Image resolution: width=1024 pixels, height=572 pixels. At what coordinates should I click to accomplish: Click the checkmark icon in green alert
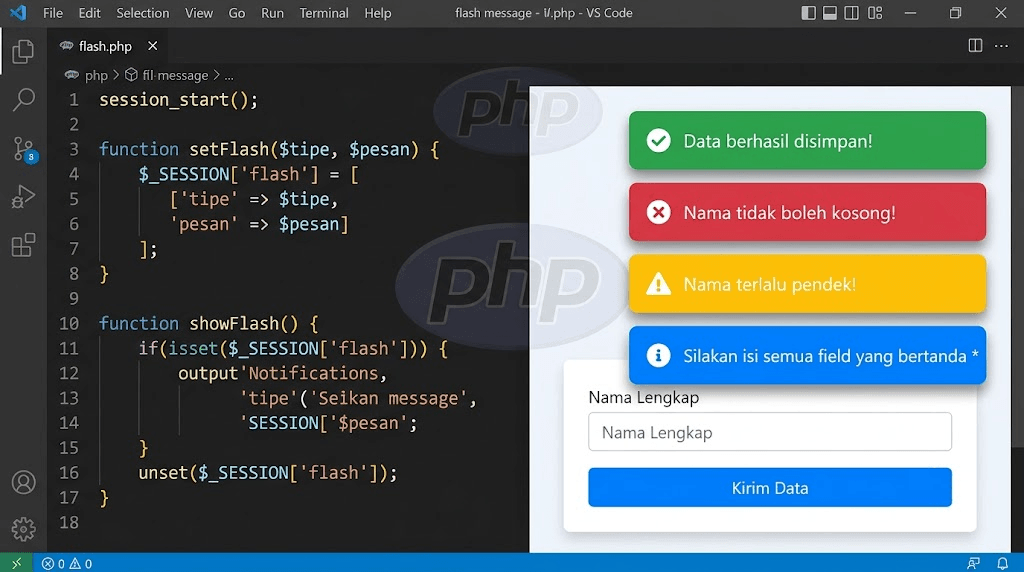point(658,140)
